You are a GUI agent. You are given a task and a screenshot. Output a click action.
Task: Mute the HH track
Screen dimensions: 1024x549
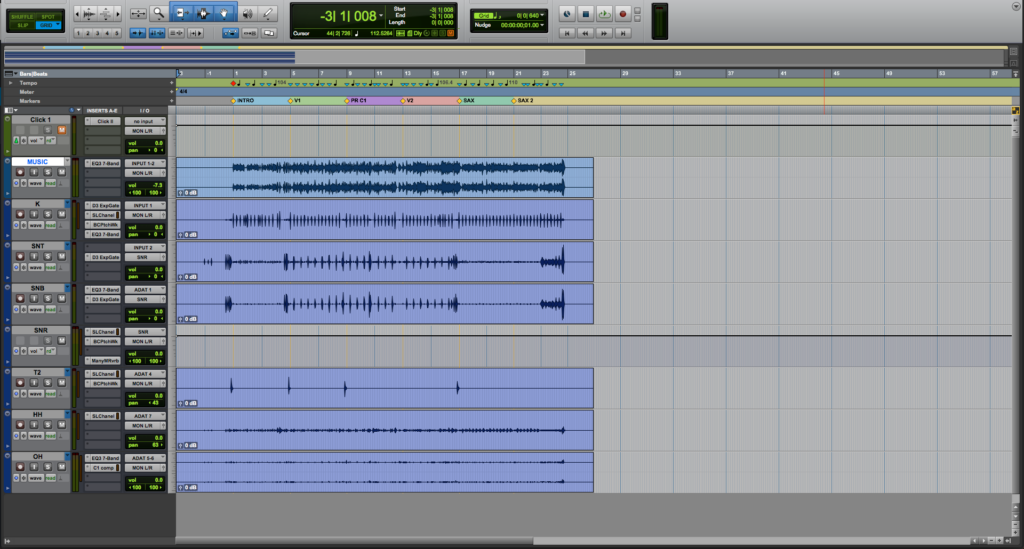[61, 425]
